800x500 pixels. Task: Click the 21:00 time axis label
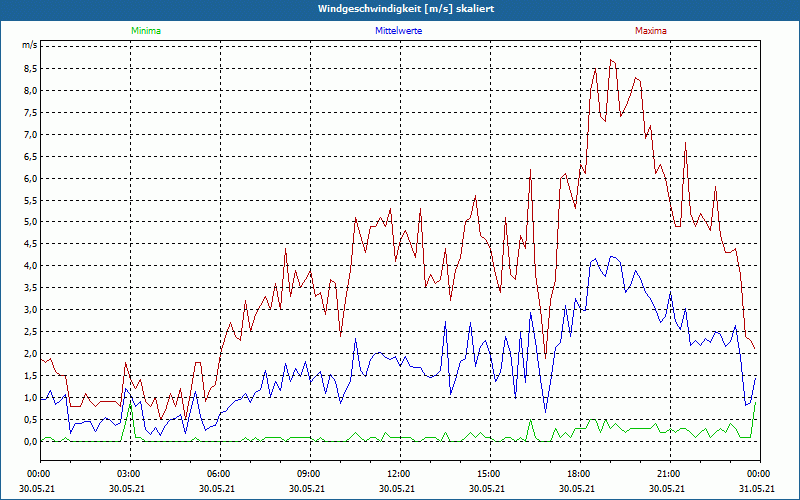click(x=669, y=474)
